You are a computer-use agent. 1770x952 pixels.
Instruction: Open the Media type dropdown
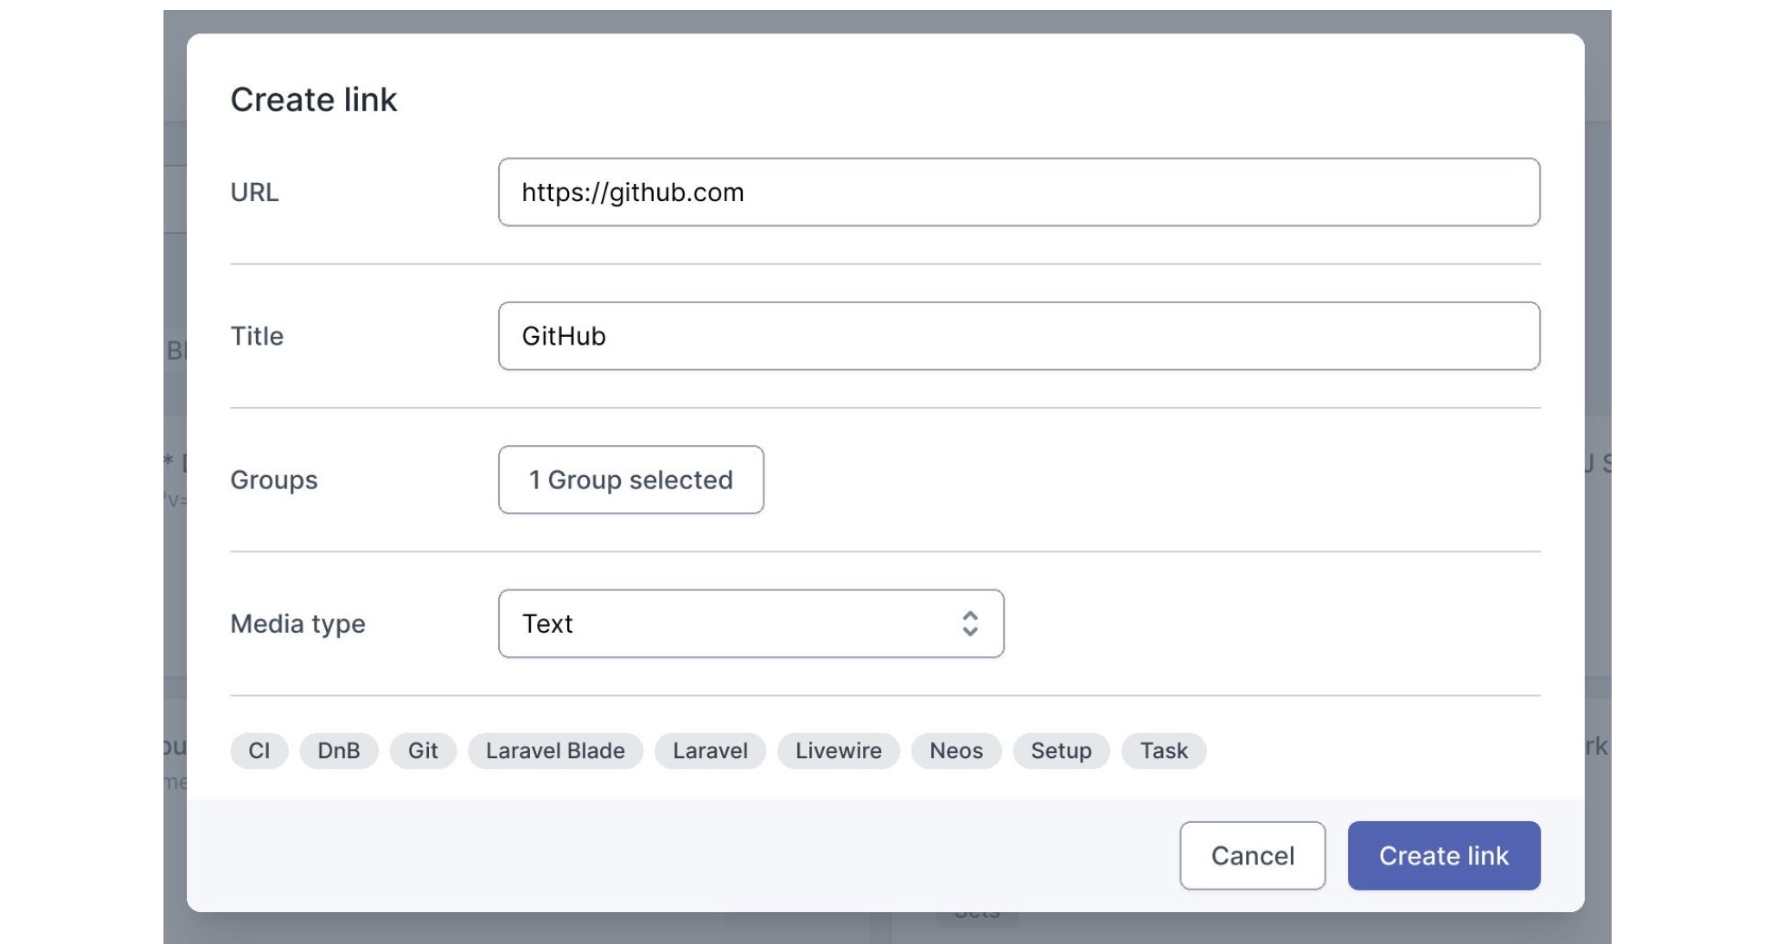[751, 624]
